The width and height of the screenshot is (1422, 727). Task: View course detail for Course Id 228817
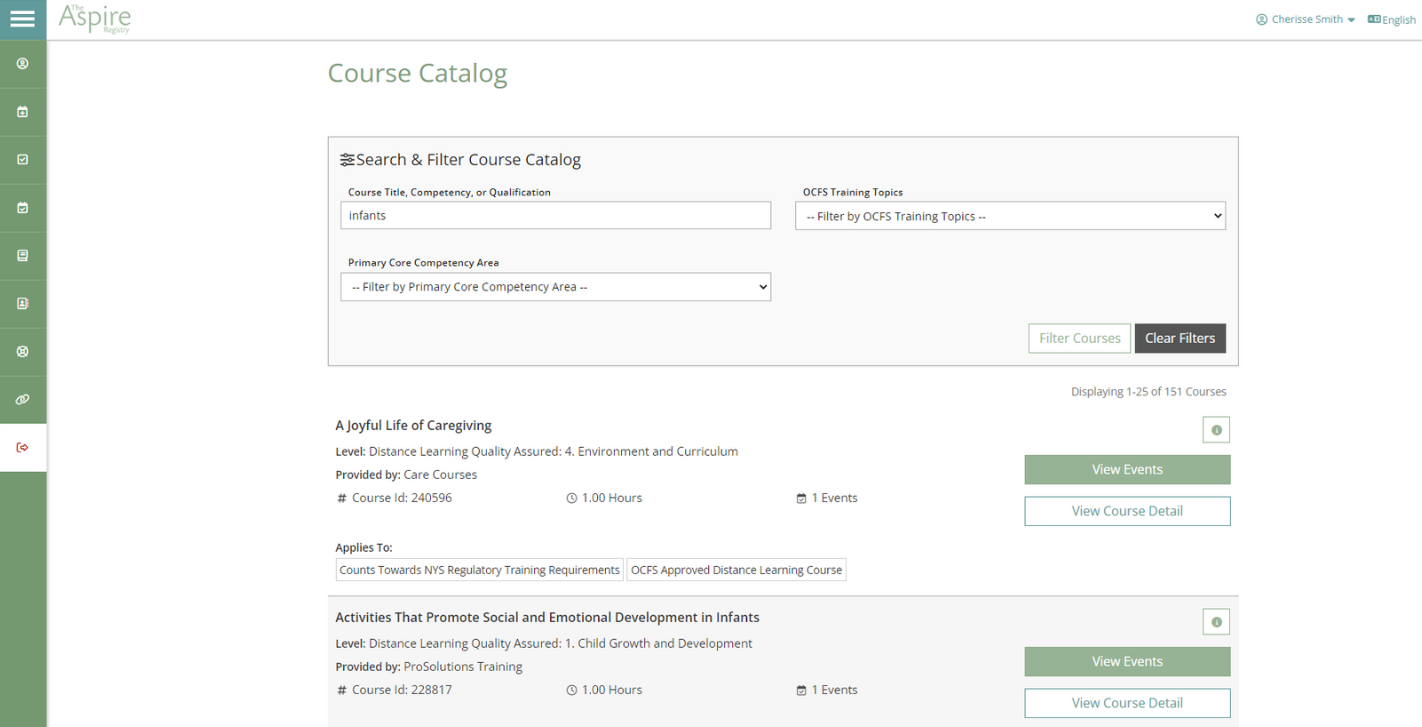pos(1127,703)
